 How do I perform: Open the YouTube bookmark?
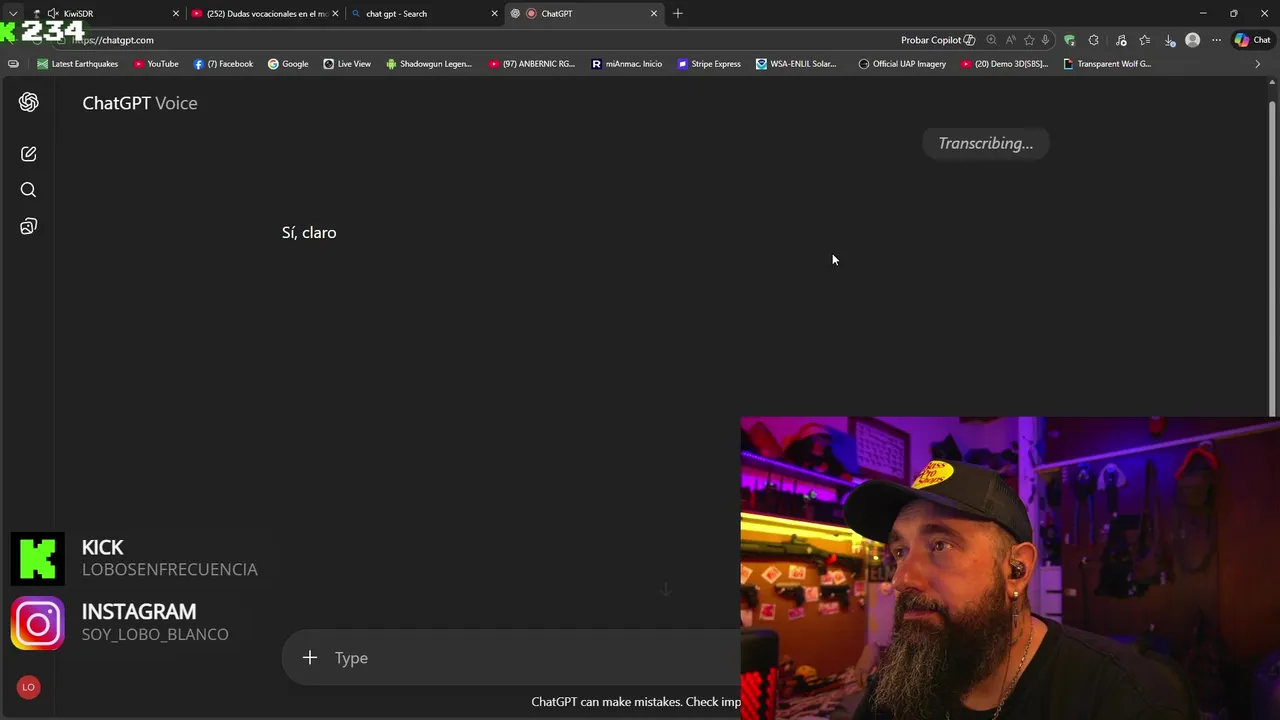point(156,64)
